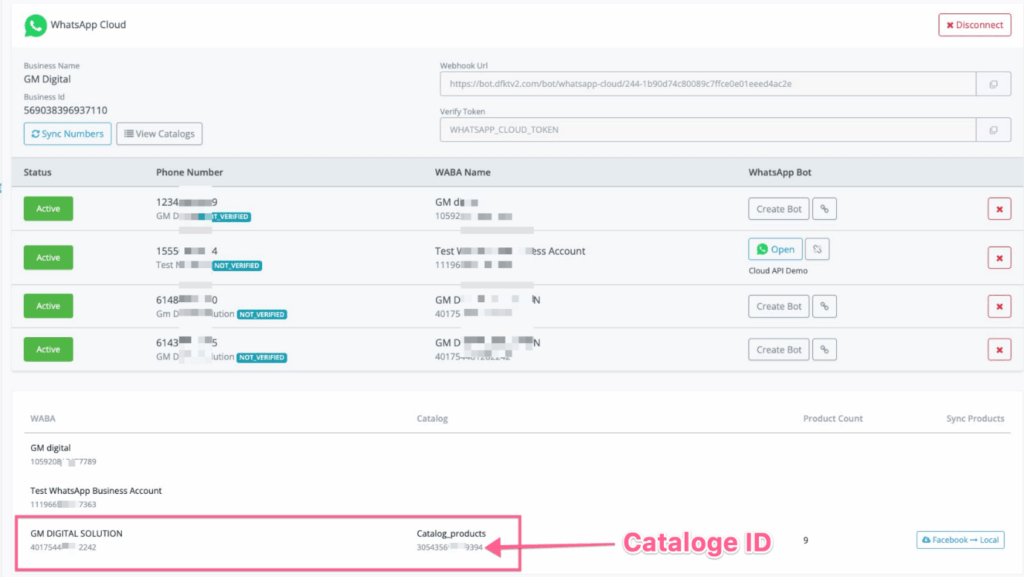Remove the last phone number row
1024x577 pixels.
(x=999, y=349)
